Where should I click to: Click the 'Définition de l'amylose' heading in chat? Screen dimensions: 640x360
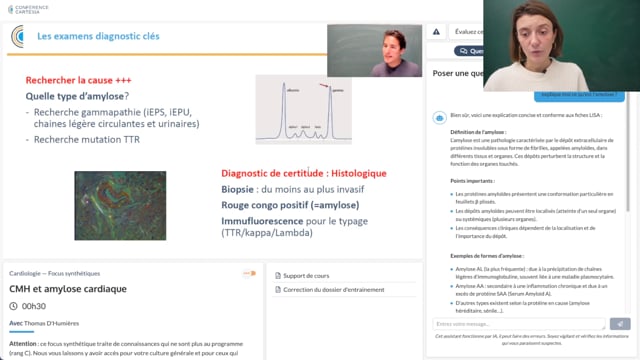pos(478,132)
